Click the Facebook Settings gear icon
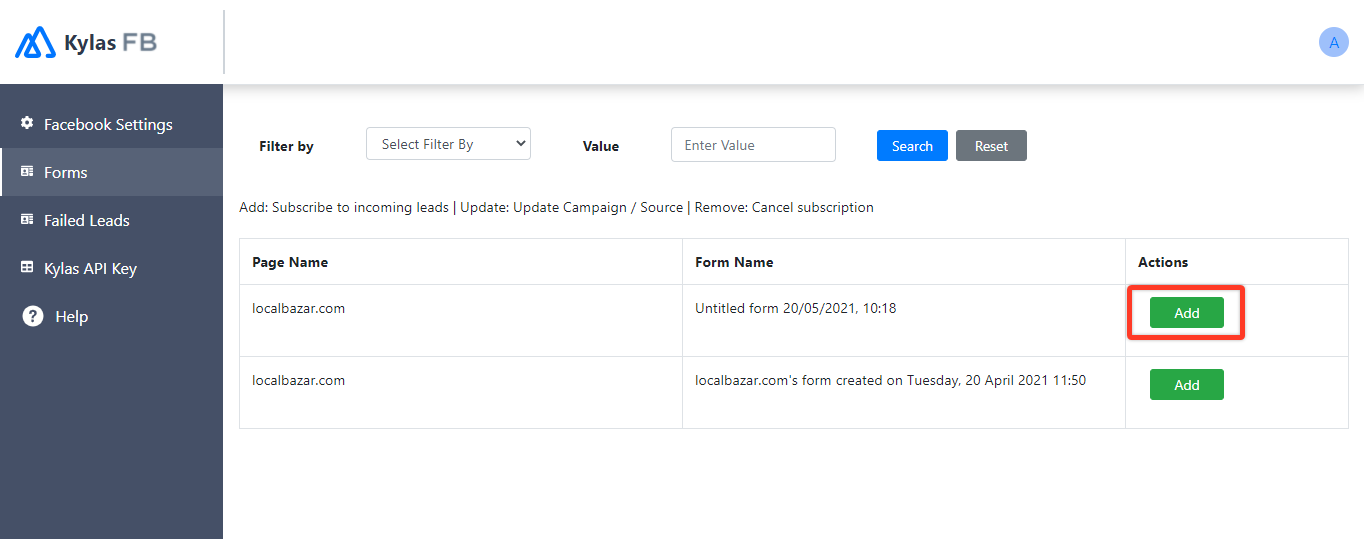 pos(27,123)
